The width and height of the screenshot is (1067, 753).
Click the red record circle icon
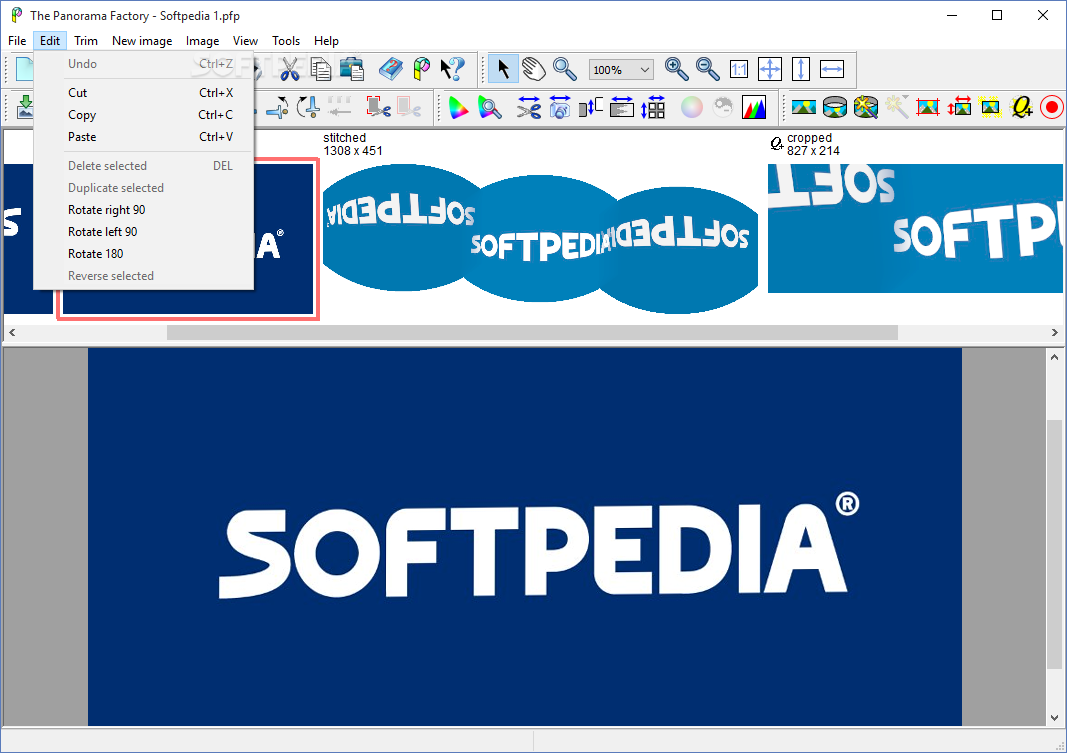pyautogui.click(x=1052, y=107)
